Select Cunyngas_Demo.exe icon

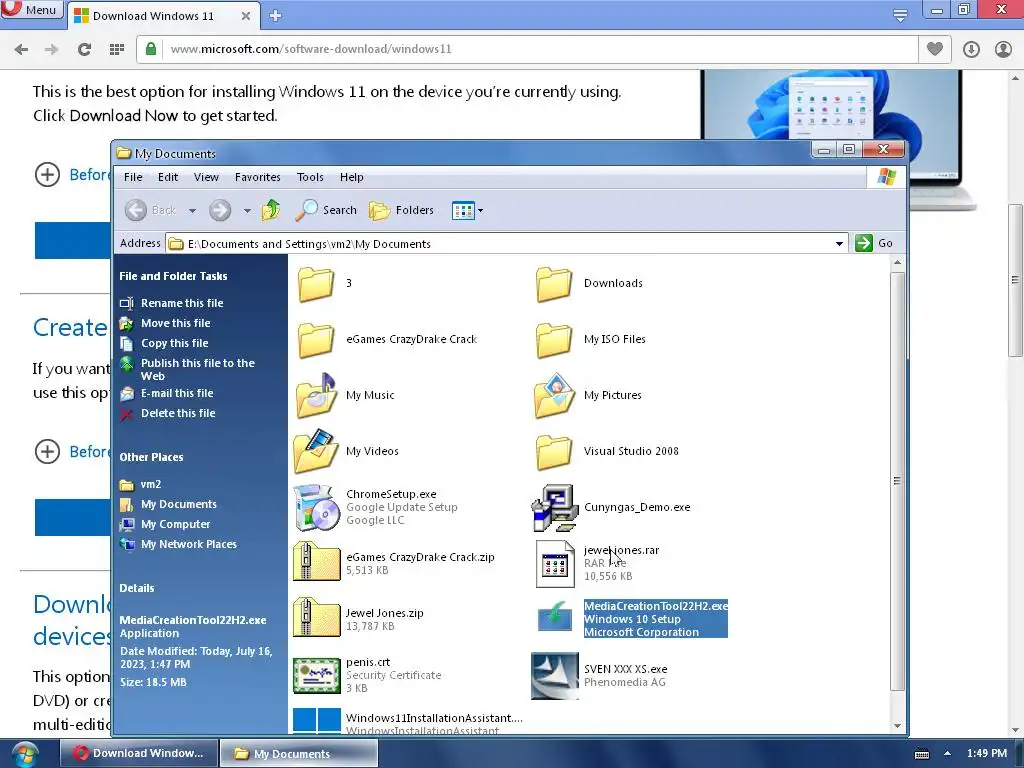pos(554,507)
